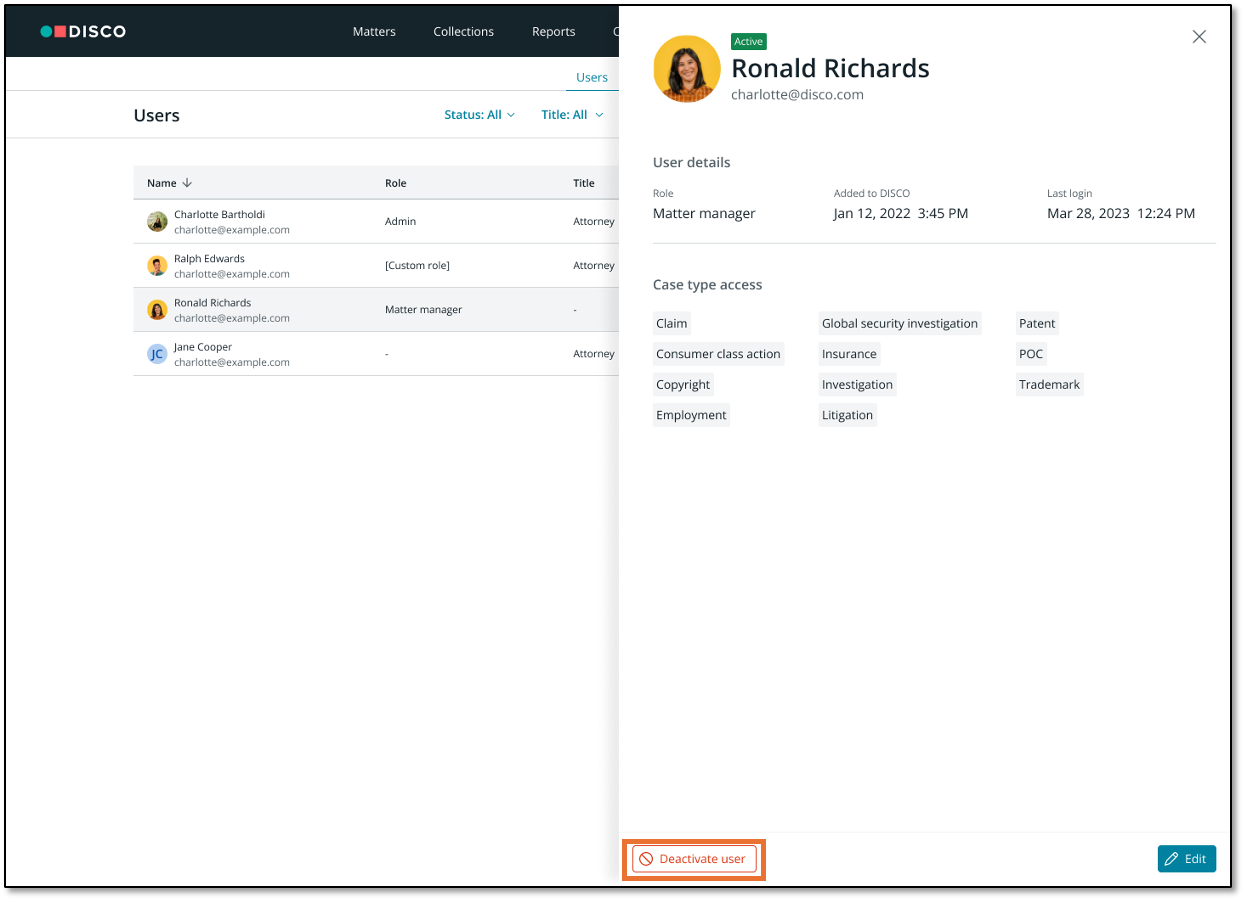Viewport: 1246px width, 902px height.
Task: Open the Collections menu
Action: point(463,31)
